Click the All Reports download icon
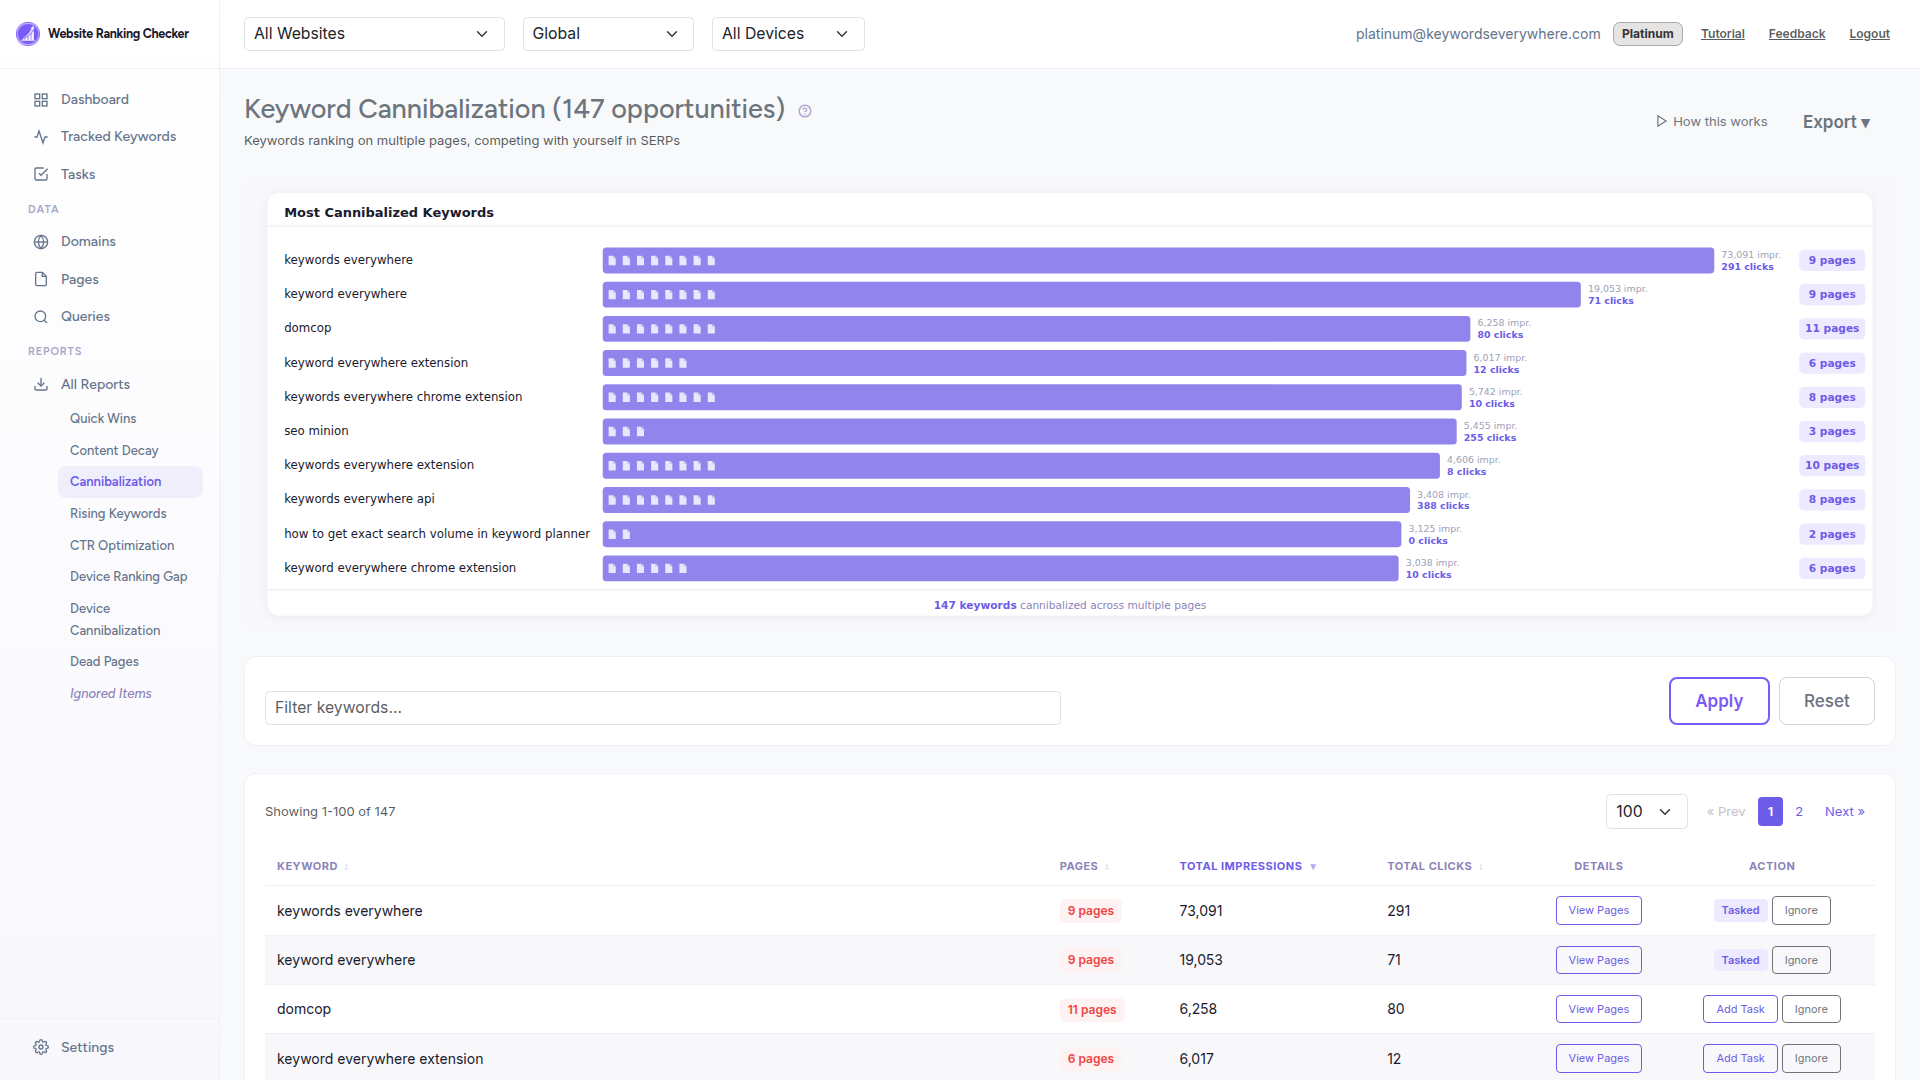The width and height of the screenshot is (1920, 1080). pos(41,384)
